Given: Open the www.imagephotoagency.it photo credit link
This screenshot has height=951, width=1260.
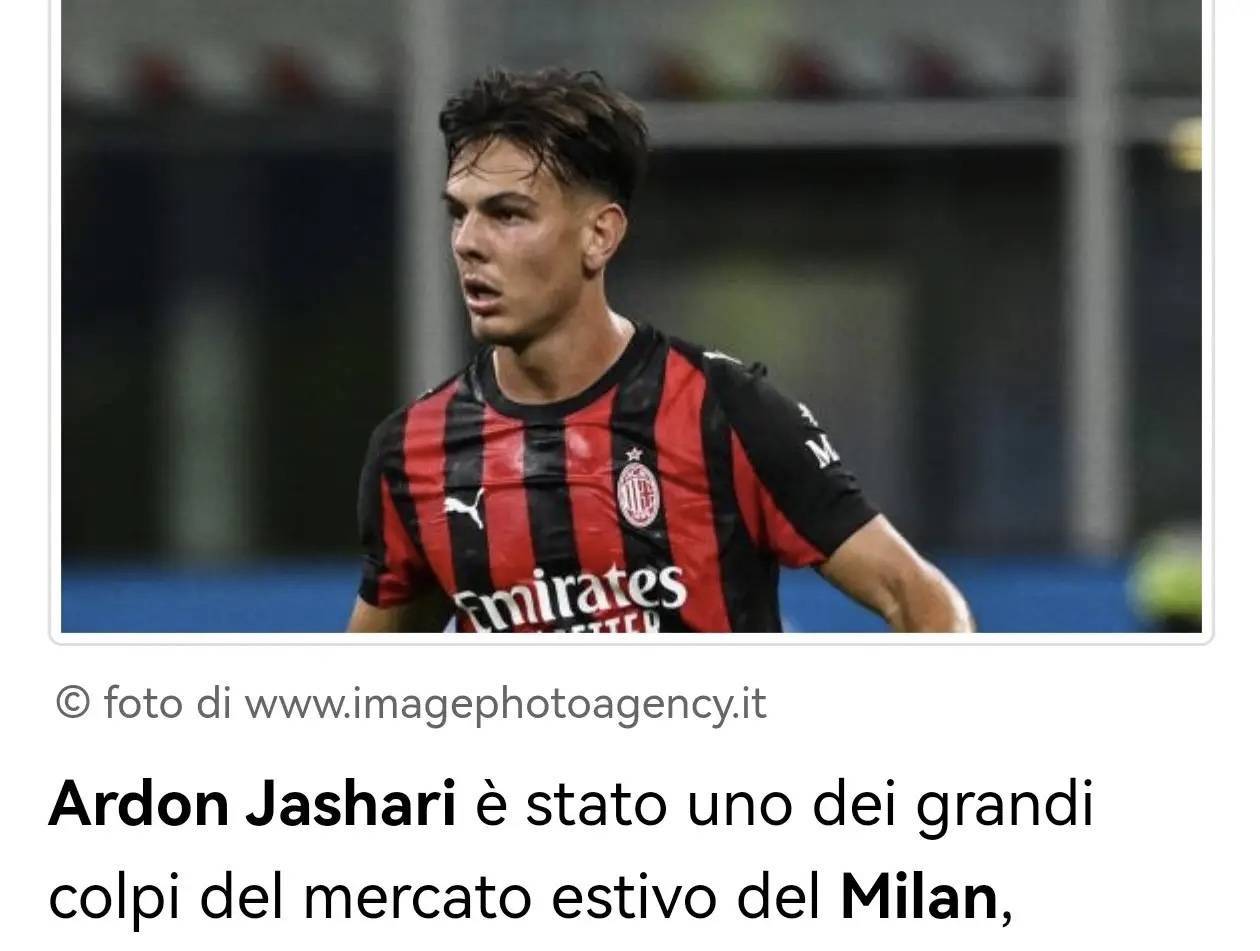Looking at the screenshot, I should click(x=506, y=704).
